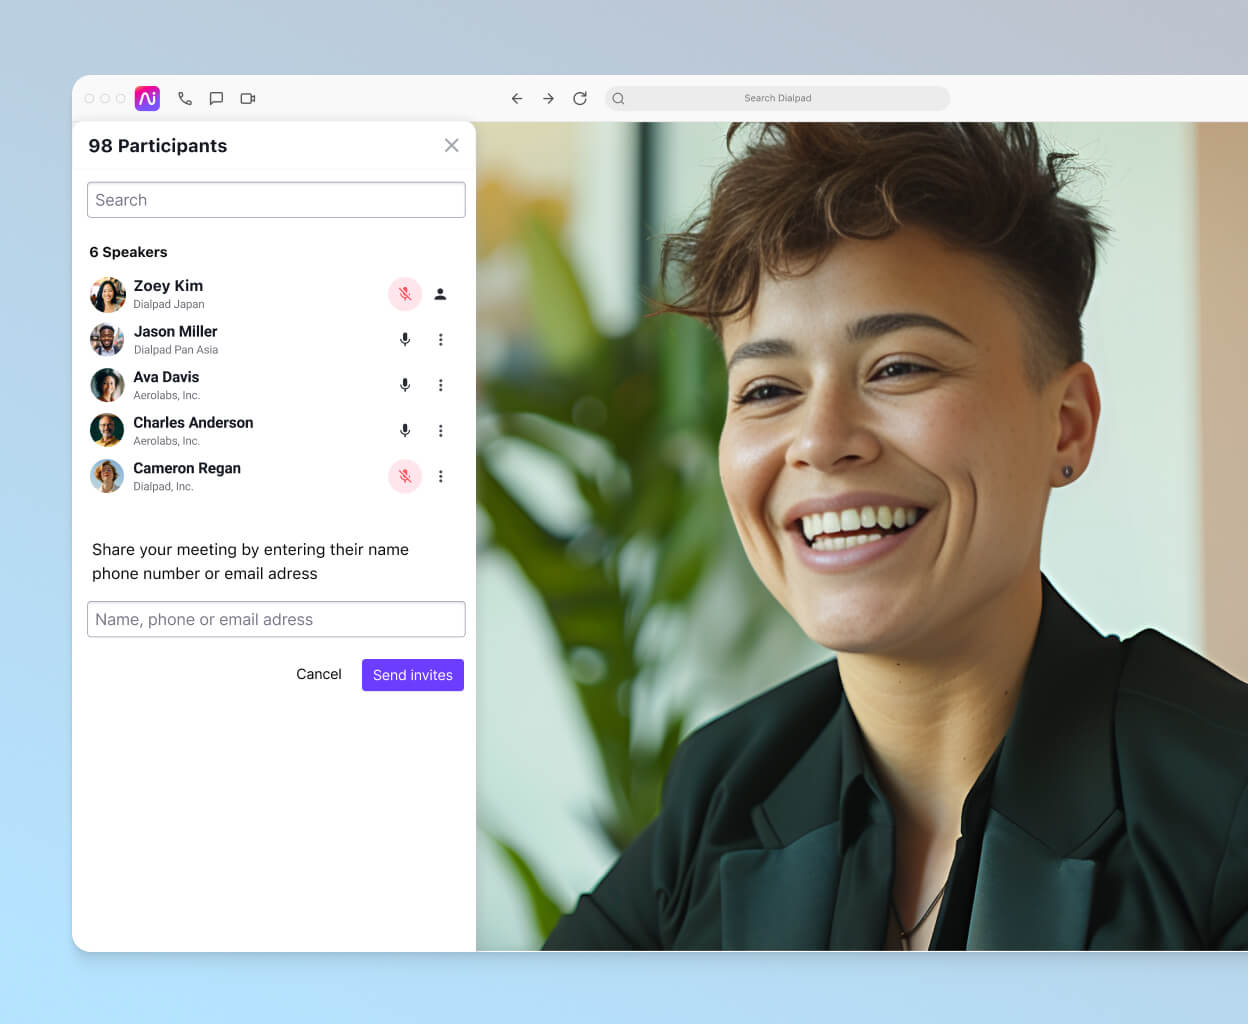The height and width of the screenshot is (1024, 1248).
Task: Open more options for Charles Anderson
Action: pos(440,430)
